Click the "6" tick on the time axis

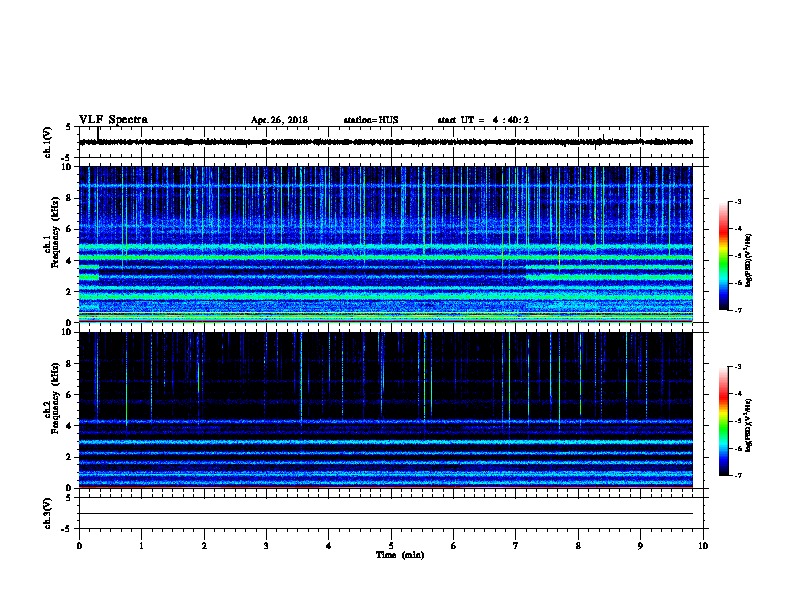454,545
